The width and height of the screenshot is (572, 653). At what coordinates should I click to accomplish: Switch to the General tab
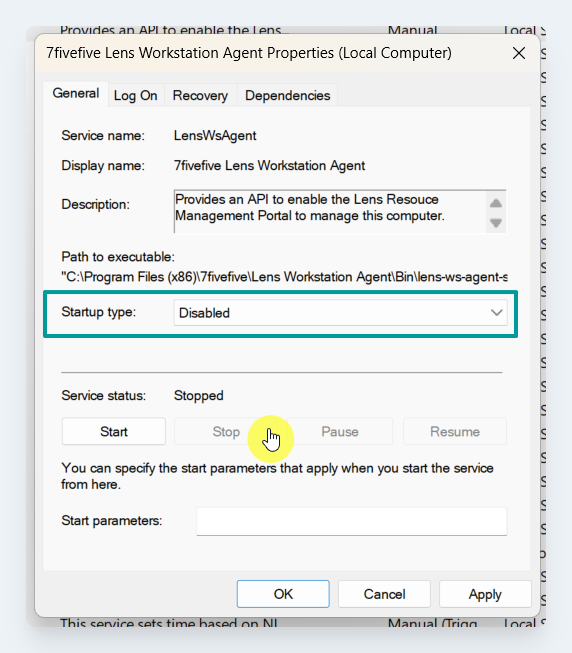pos(76,93)
